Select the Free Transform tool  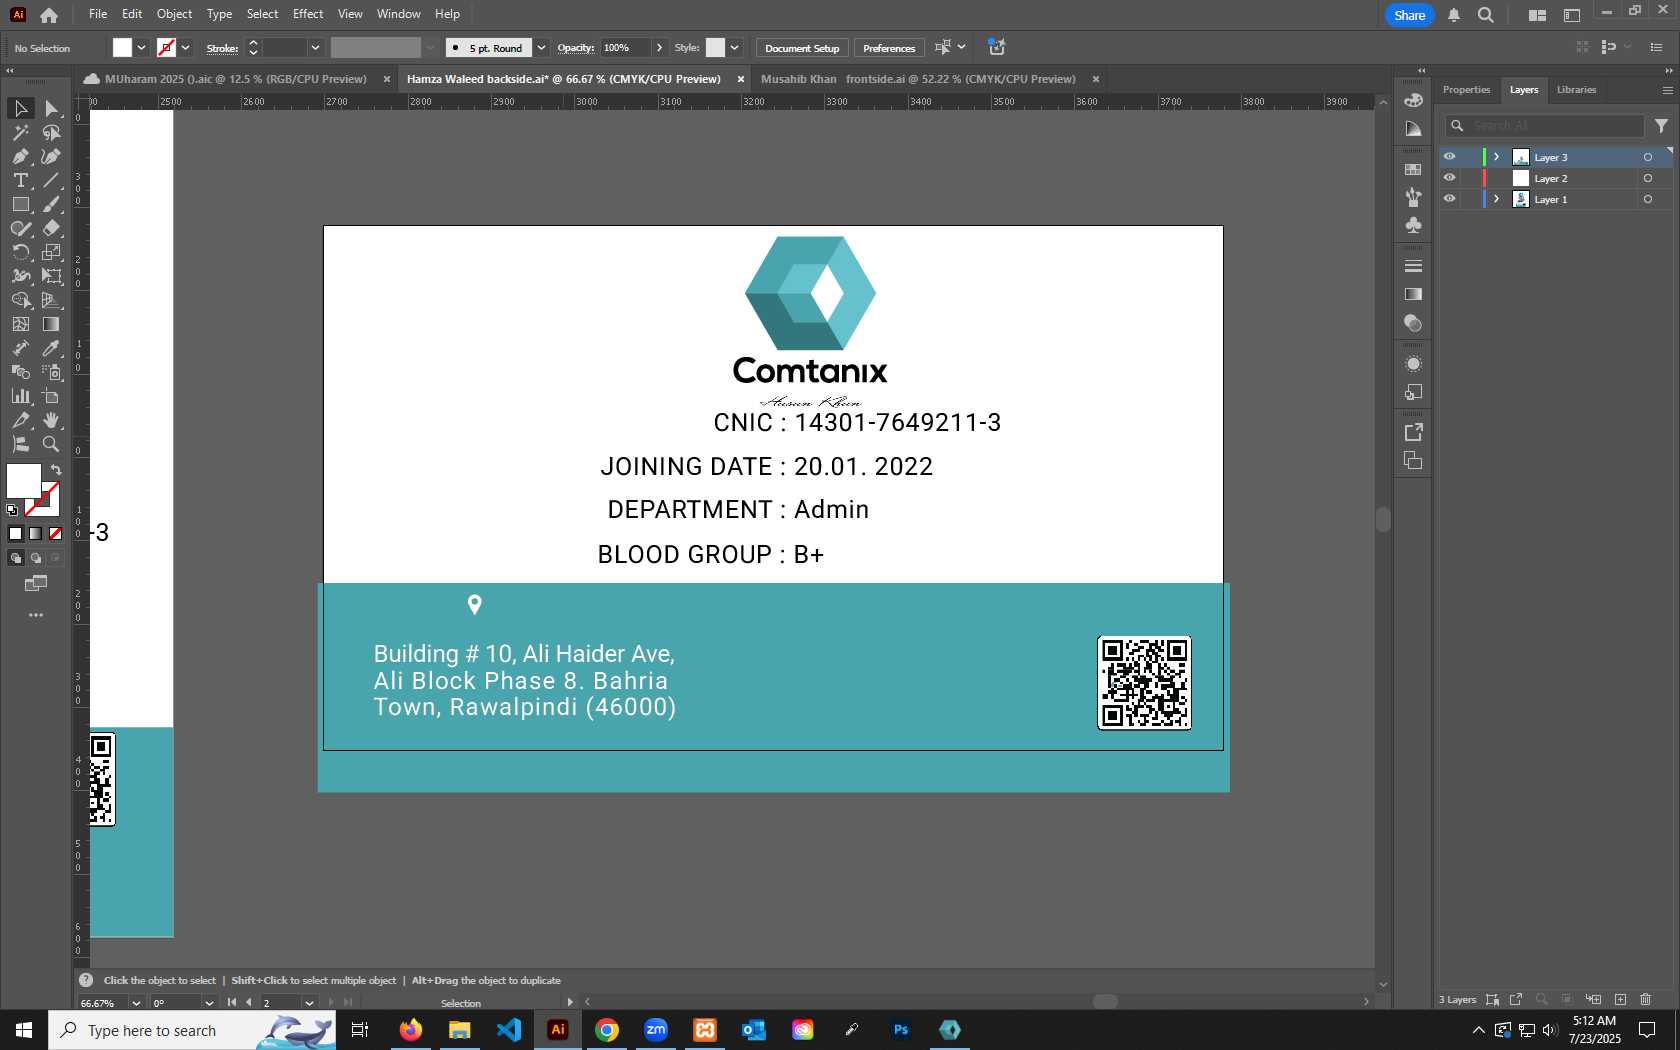click(x=52, y=276)
